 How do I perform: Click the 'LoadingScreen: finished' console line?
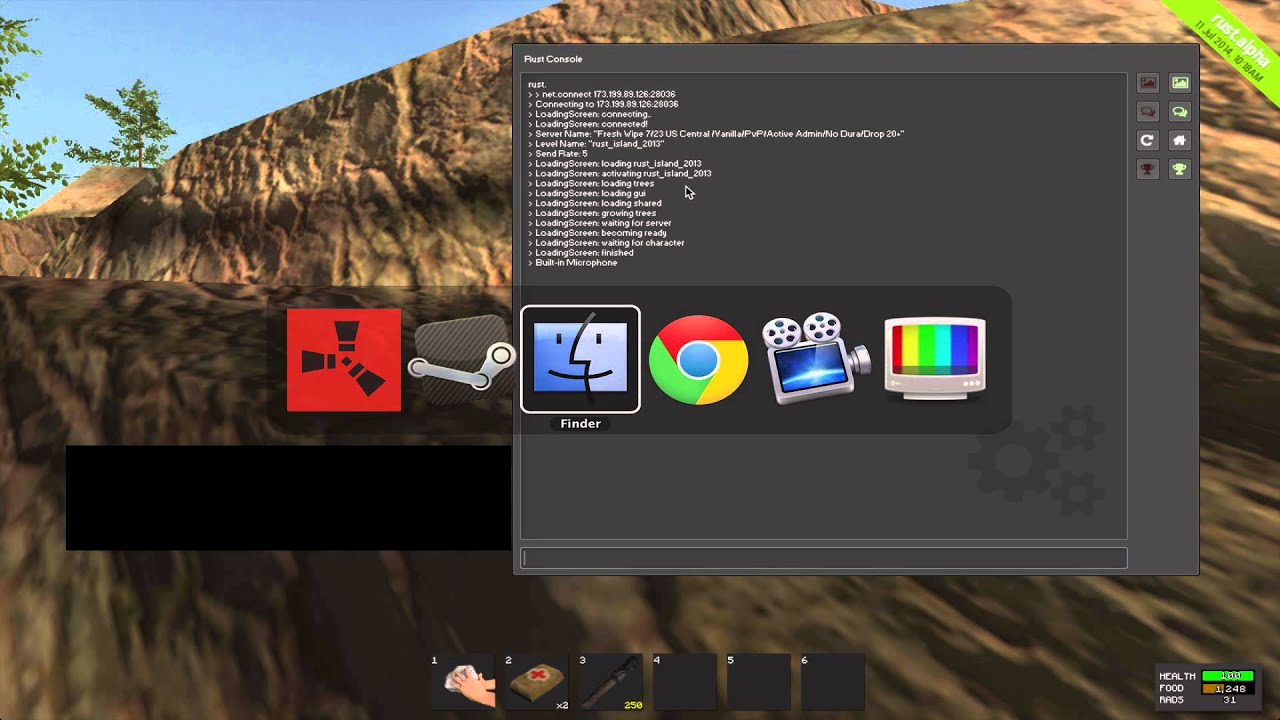point(581,253)
